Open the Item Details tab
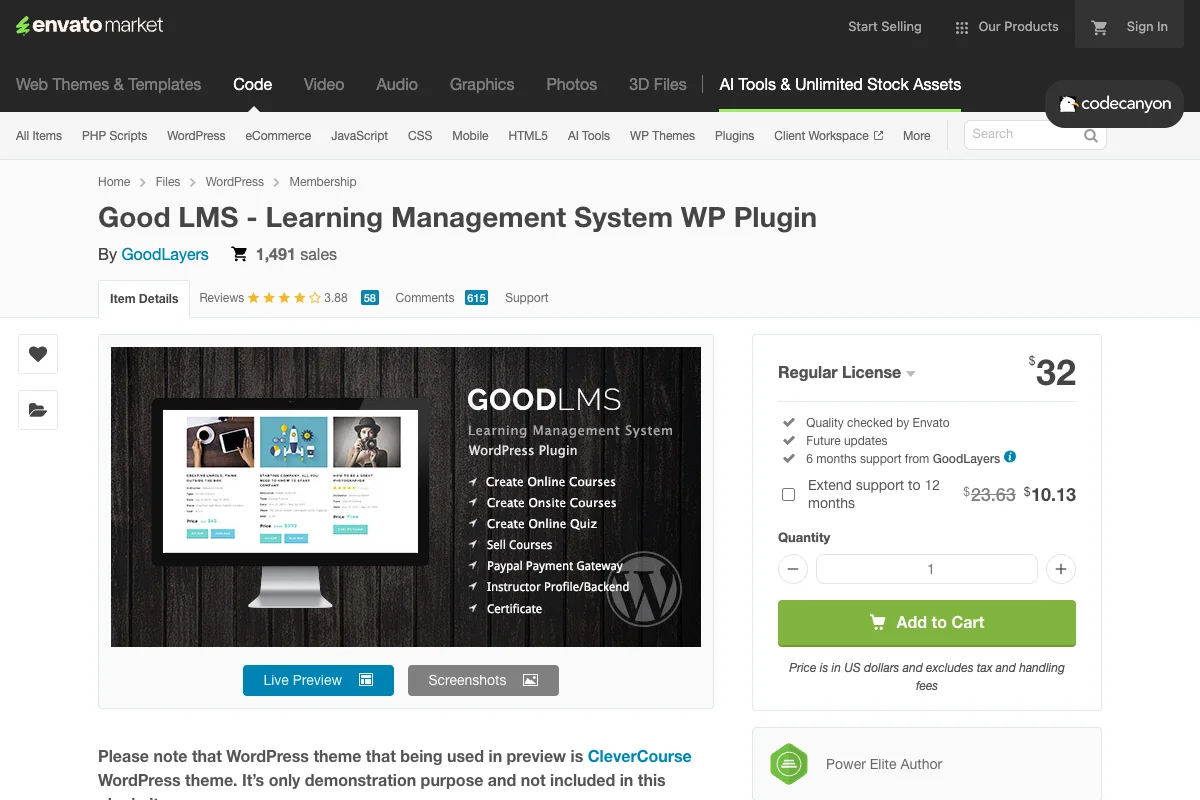 click(144, 299)
